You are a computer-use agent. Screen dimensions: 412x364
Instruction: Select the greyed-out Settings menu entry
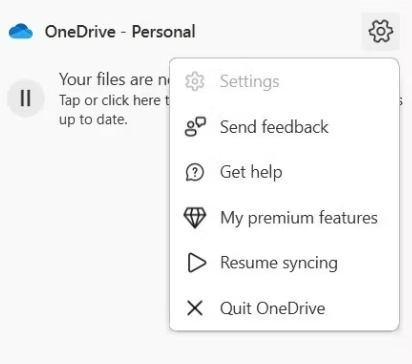point(284,81)
